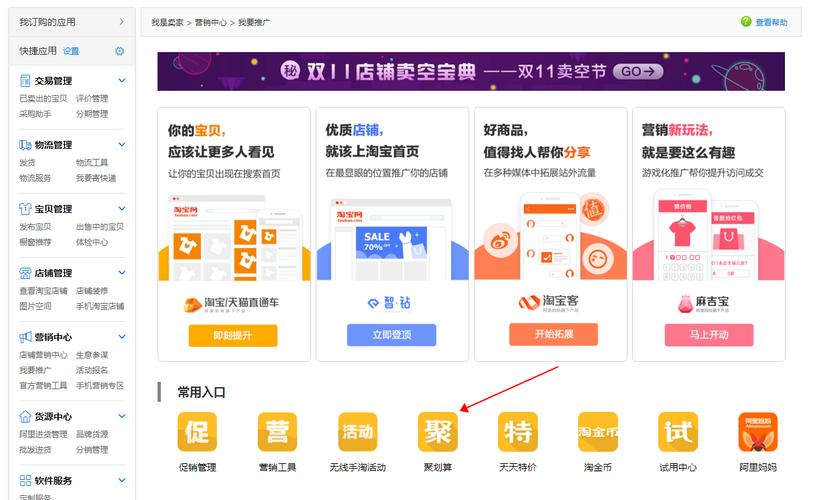Click the 马上开动 button
This screenshot has height=500, width=821.
coord(709,335)
